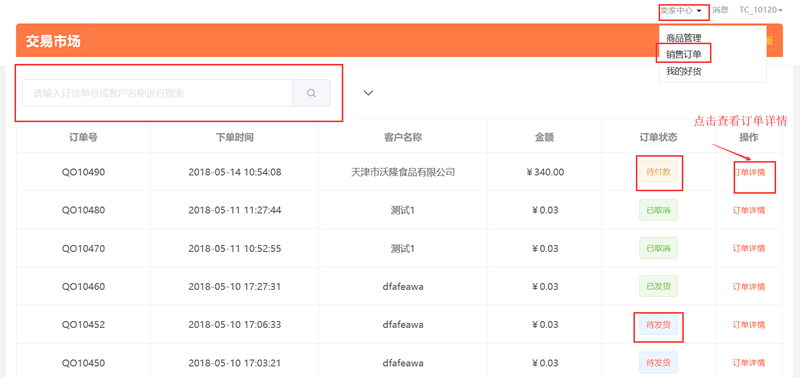Click order number QO10480
The image size is (800, 378).
(x=83, y=210)
